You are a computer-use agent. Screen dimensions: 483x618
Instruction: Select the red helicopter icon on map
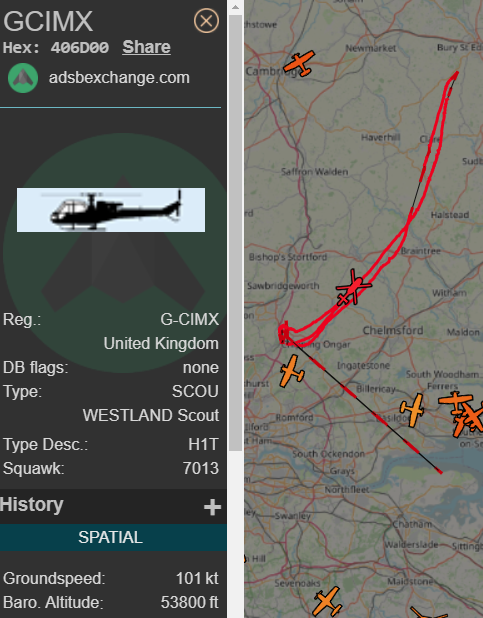click(x=353, y=289)
